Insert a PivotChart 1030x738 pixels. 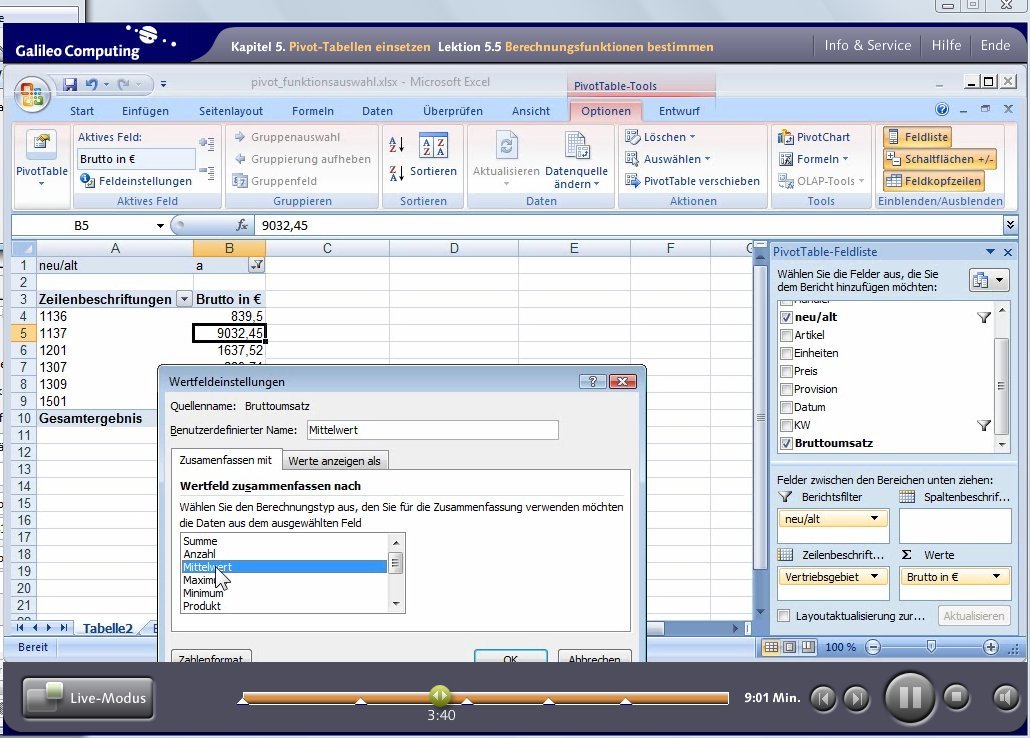[814, 137]
